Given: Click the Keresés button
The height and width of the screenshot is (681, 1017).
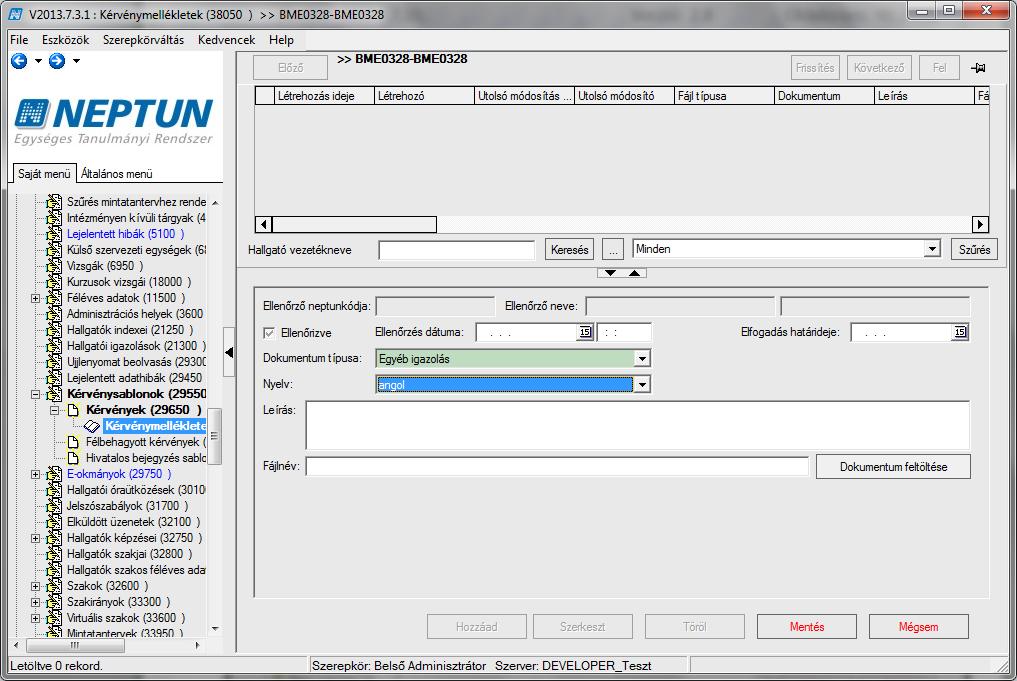Looking at the screenshot, I should [x=569, y=249].
